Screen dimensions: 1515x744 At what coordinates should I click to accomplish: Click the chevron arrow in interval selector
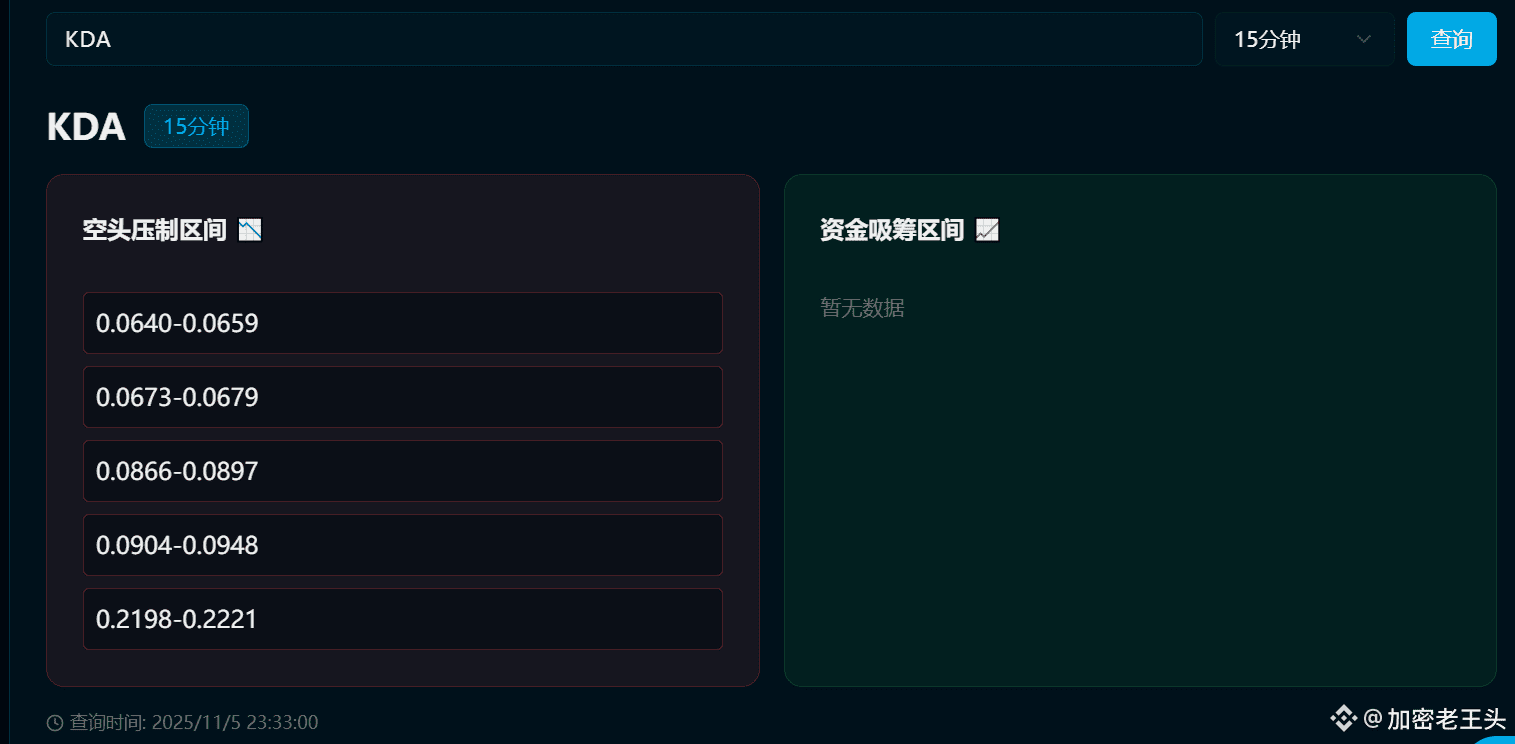pos(1363,39)
